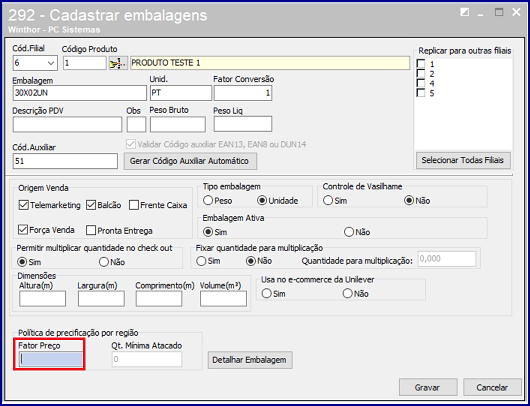The image size is (530, 406).
Task: Focus the Volume(m³) field
Action: (x=223, y=299)
